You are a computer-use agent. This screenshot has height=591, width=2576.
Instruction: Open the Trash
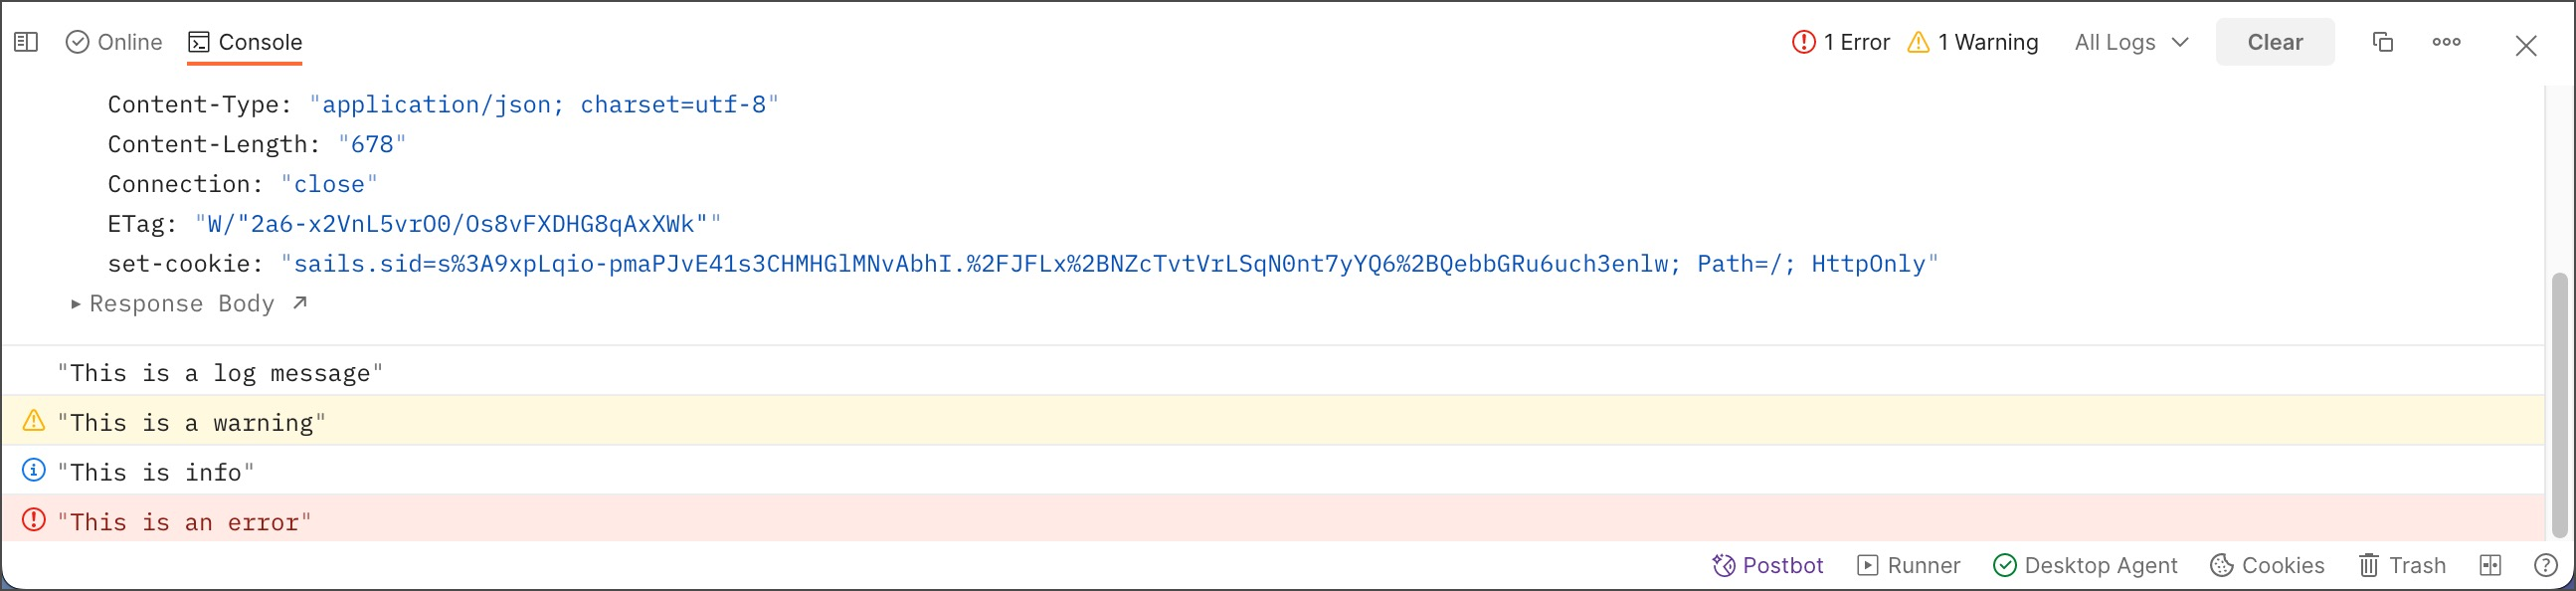[x=2402, y=566]
